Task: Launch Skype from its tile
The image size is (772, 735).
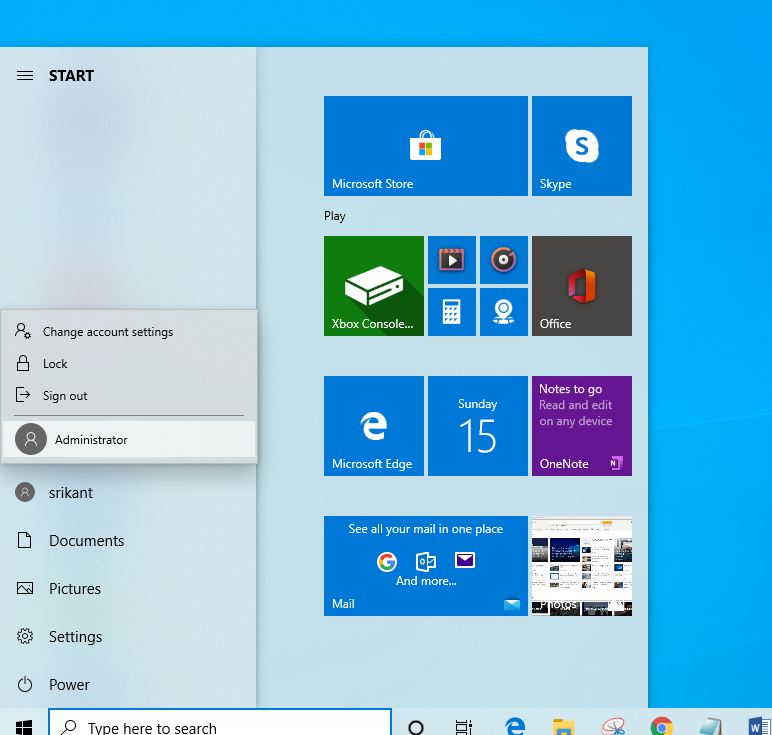Action: coord(581,146)
